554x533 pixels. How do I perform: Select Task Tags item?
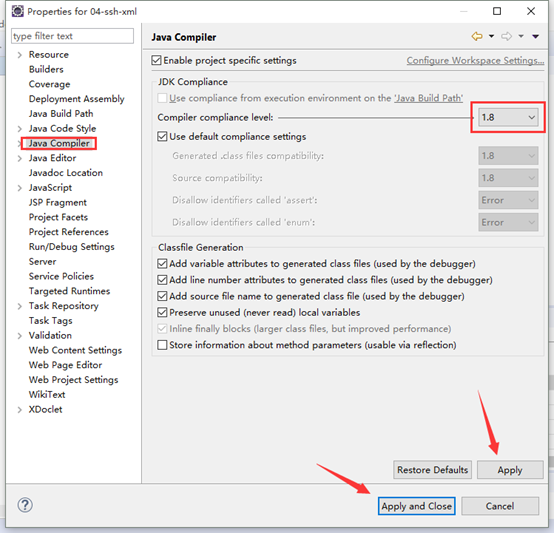point(51,320)
